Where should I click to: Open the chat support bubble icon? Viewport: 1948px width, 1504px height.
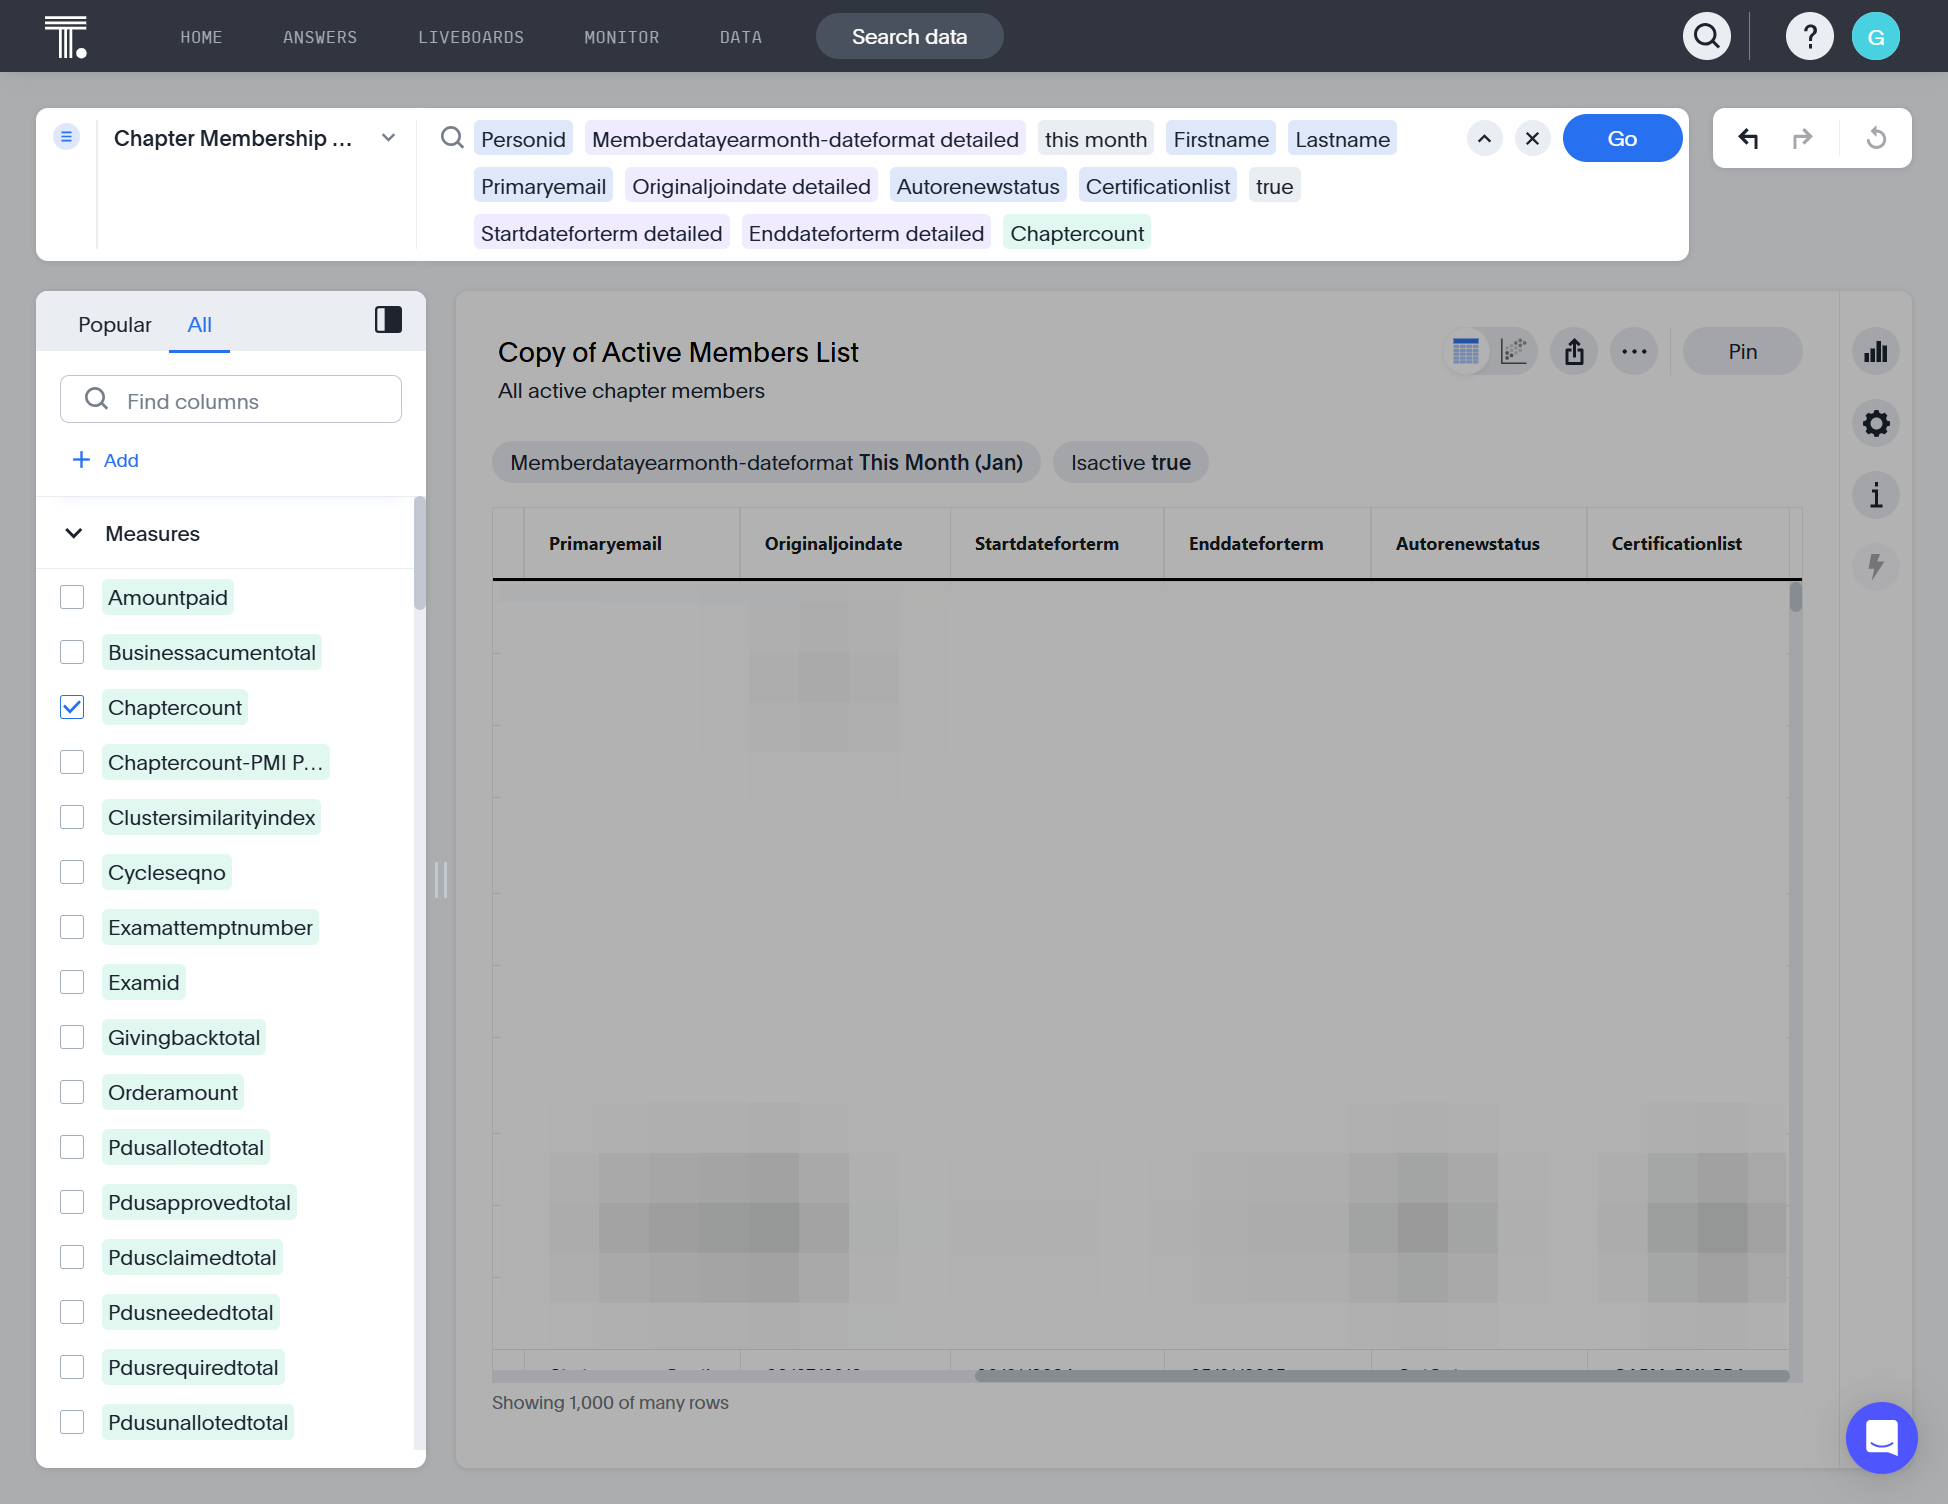tap(1882, 1438)
